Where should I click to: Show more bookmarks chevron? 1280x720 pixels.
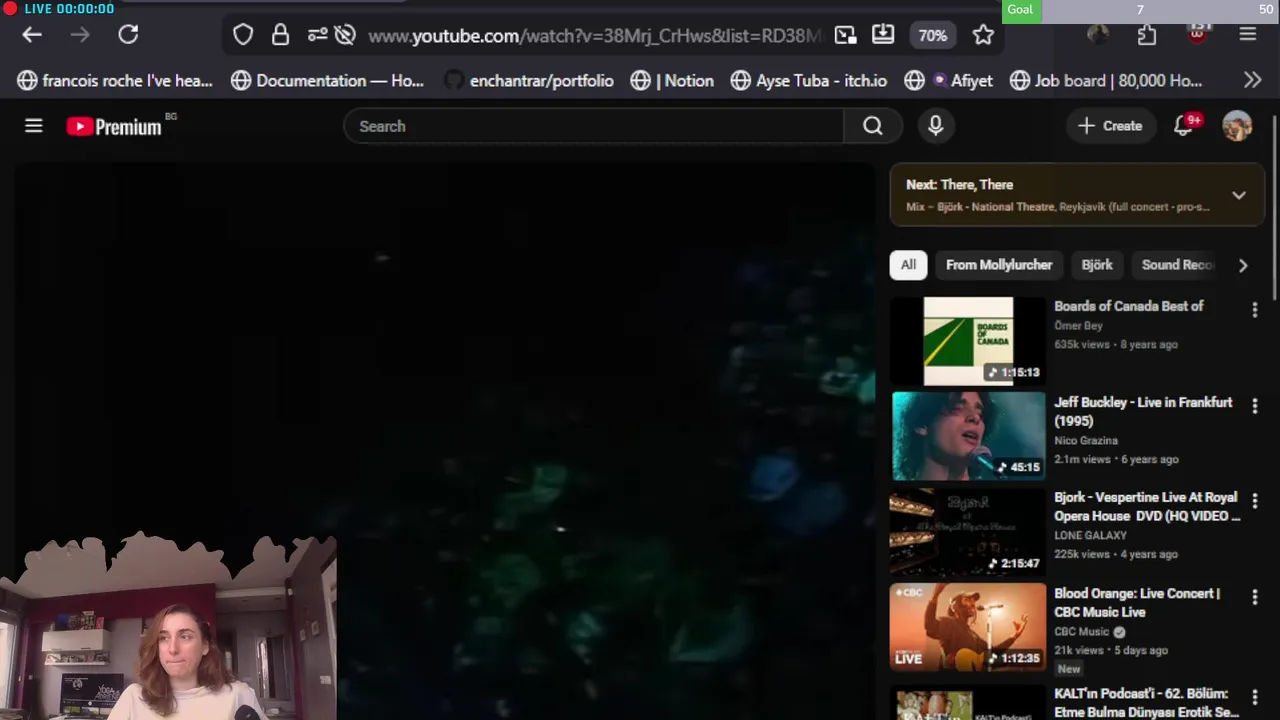point(1252,81)
